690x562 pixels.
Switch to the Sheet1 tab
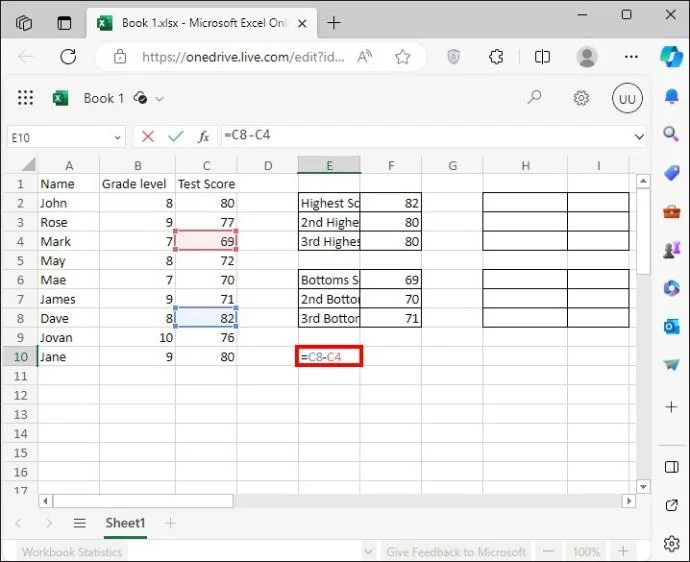pos(125,523)
